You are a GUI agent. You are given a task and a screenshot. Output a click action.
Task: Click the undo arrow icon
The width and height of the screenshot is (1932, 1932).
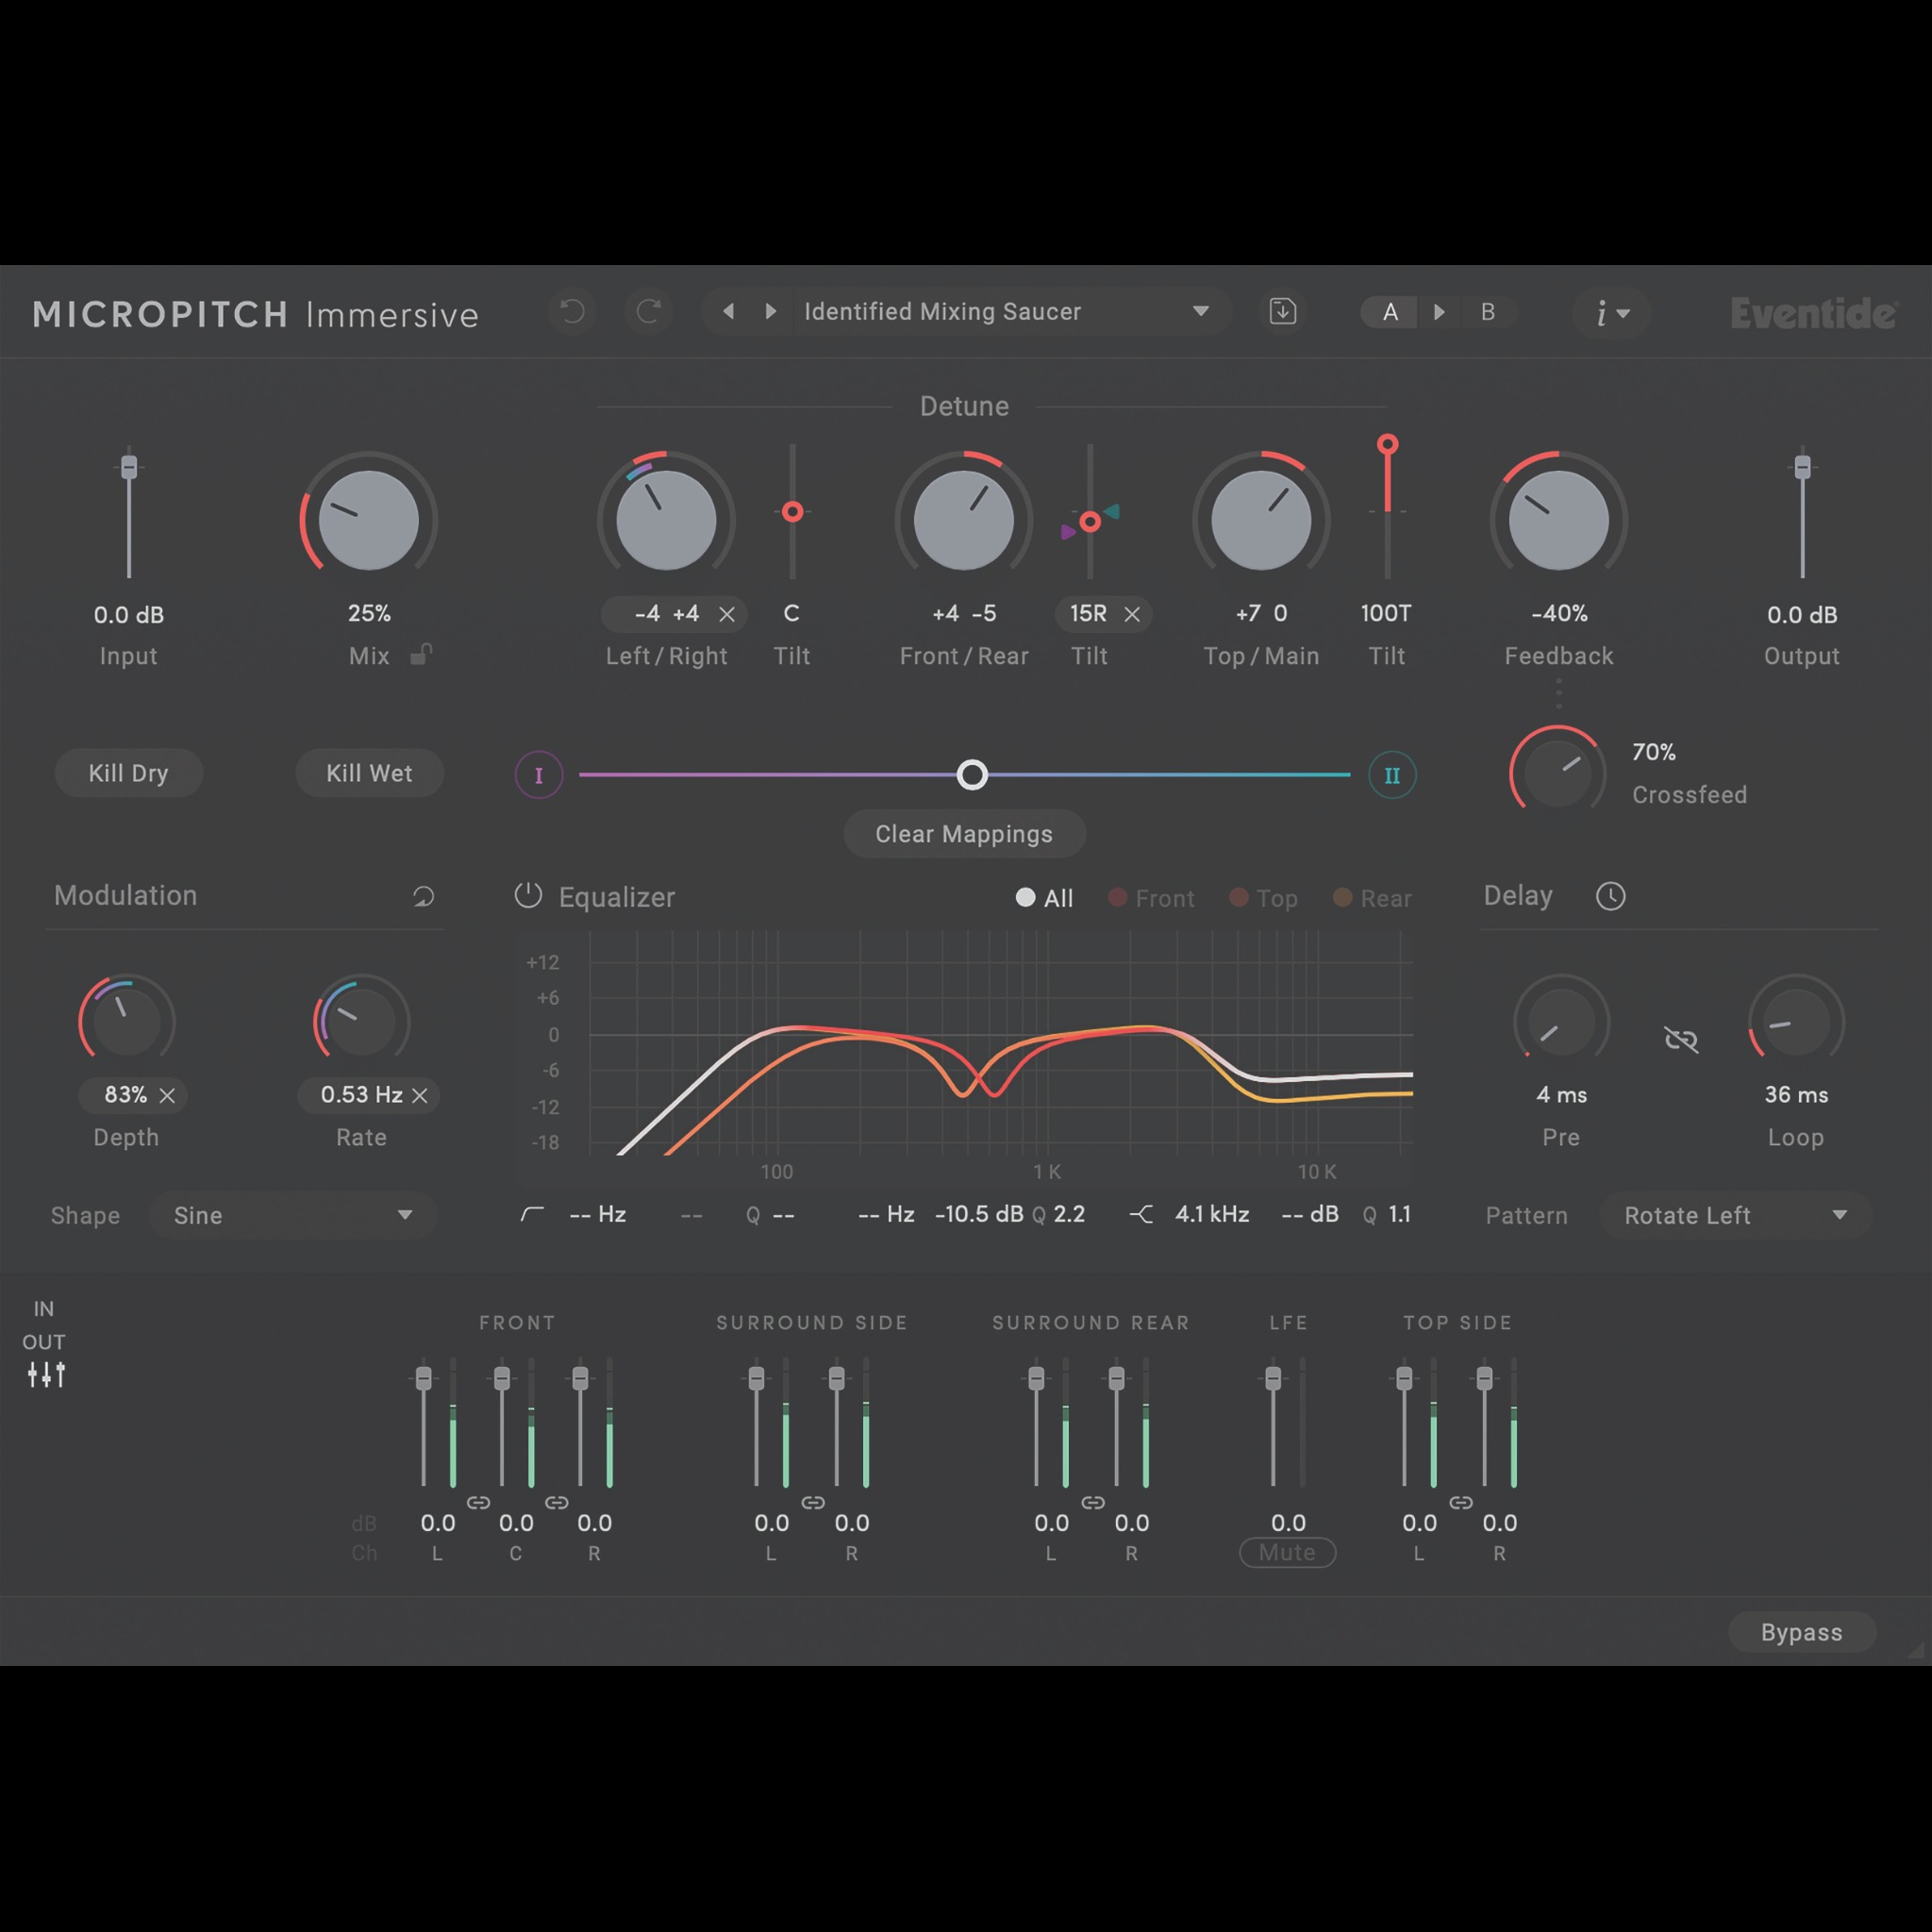pos(572,312)
